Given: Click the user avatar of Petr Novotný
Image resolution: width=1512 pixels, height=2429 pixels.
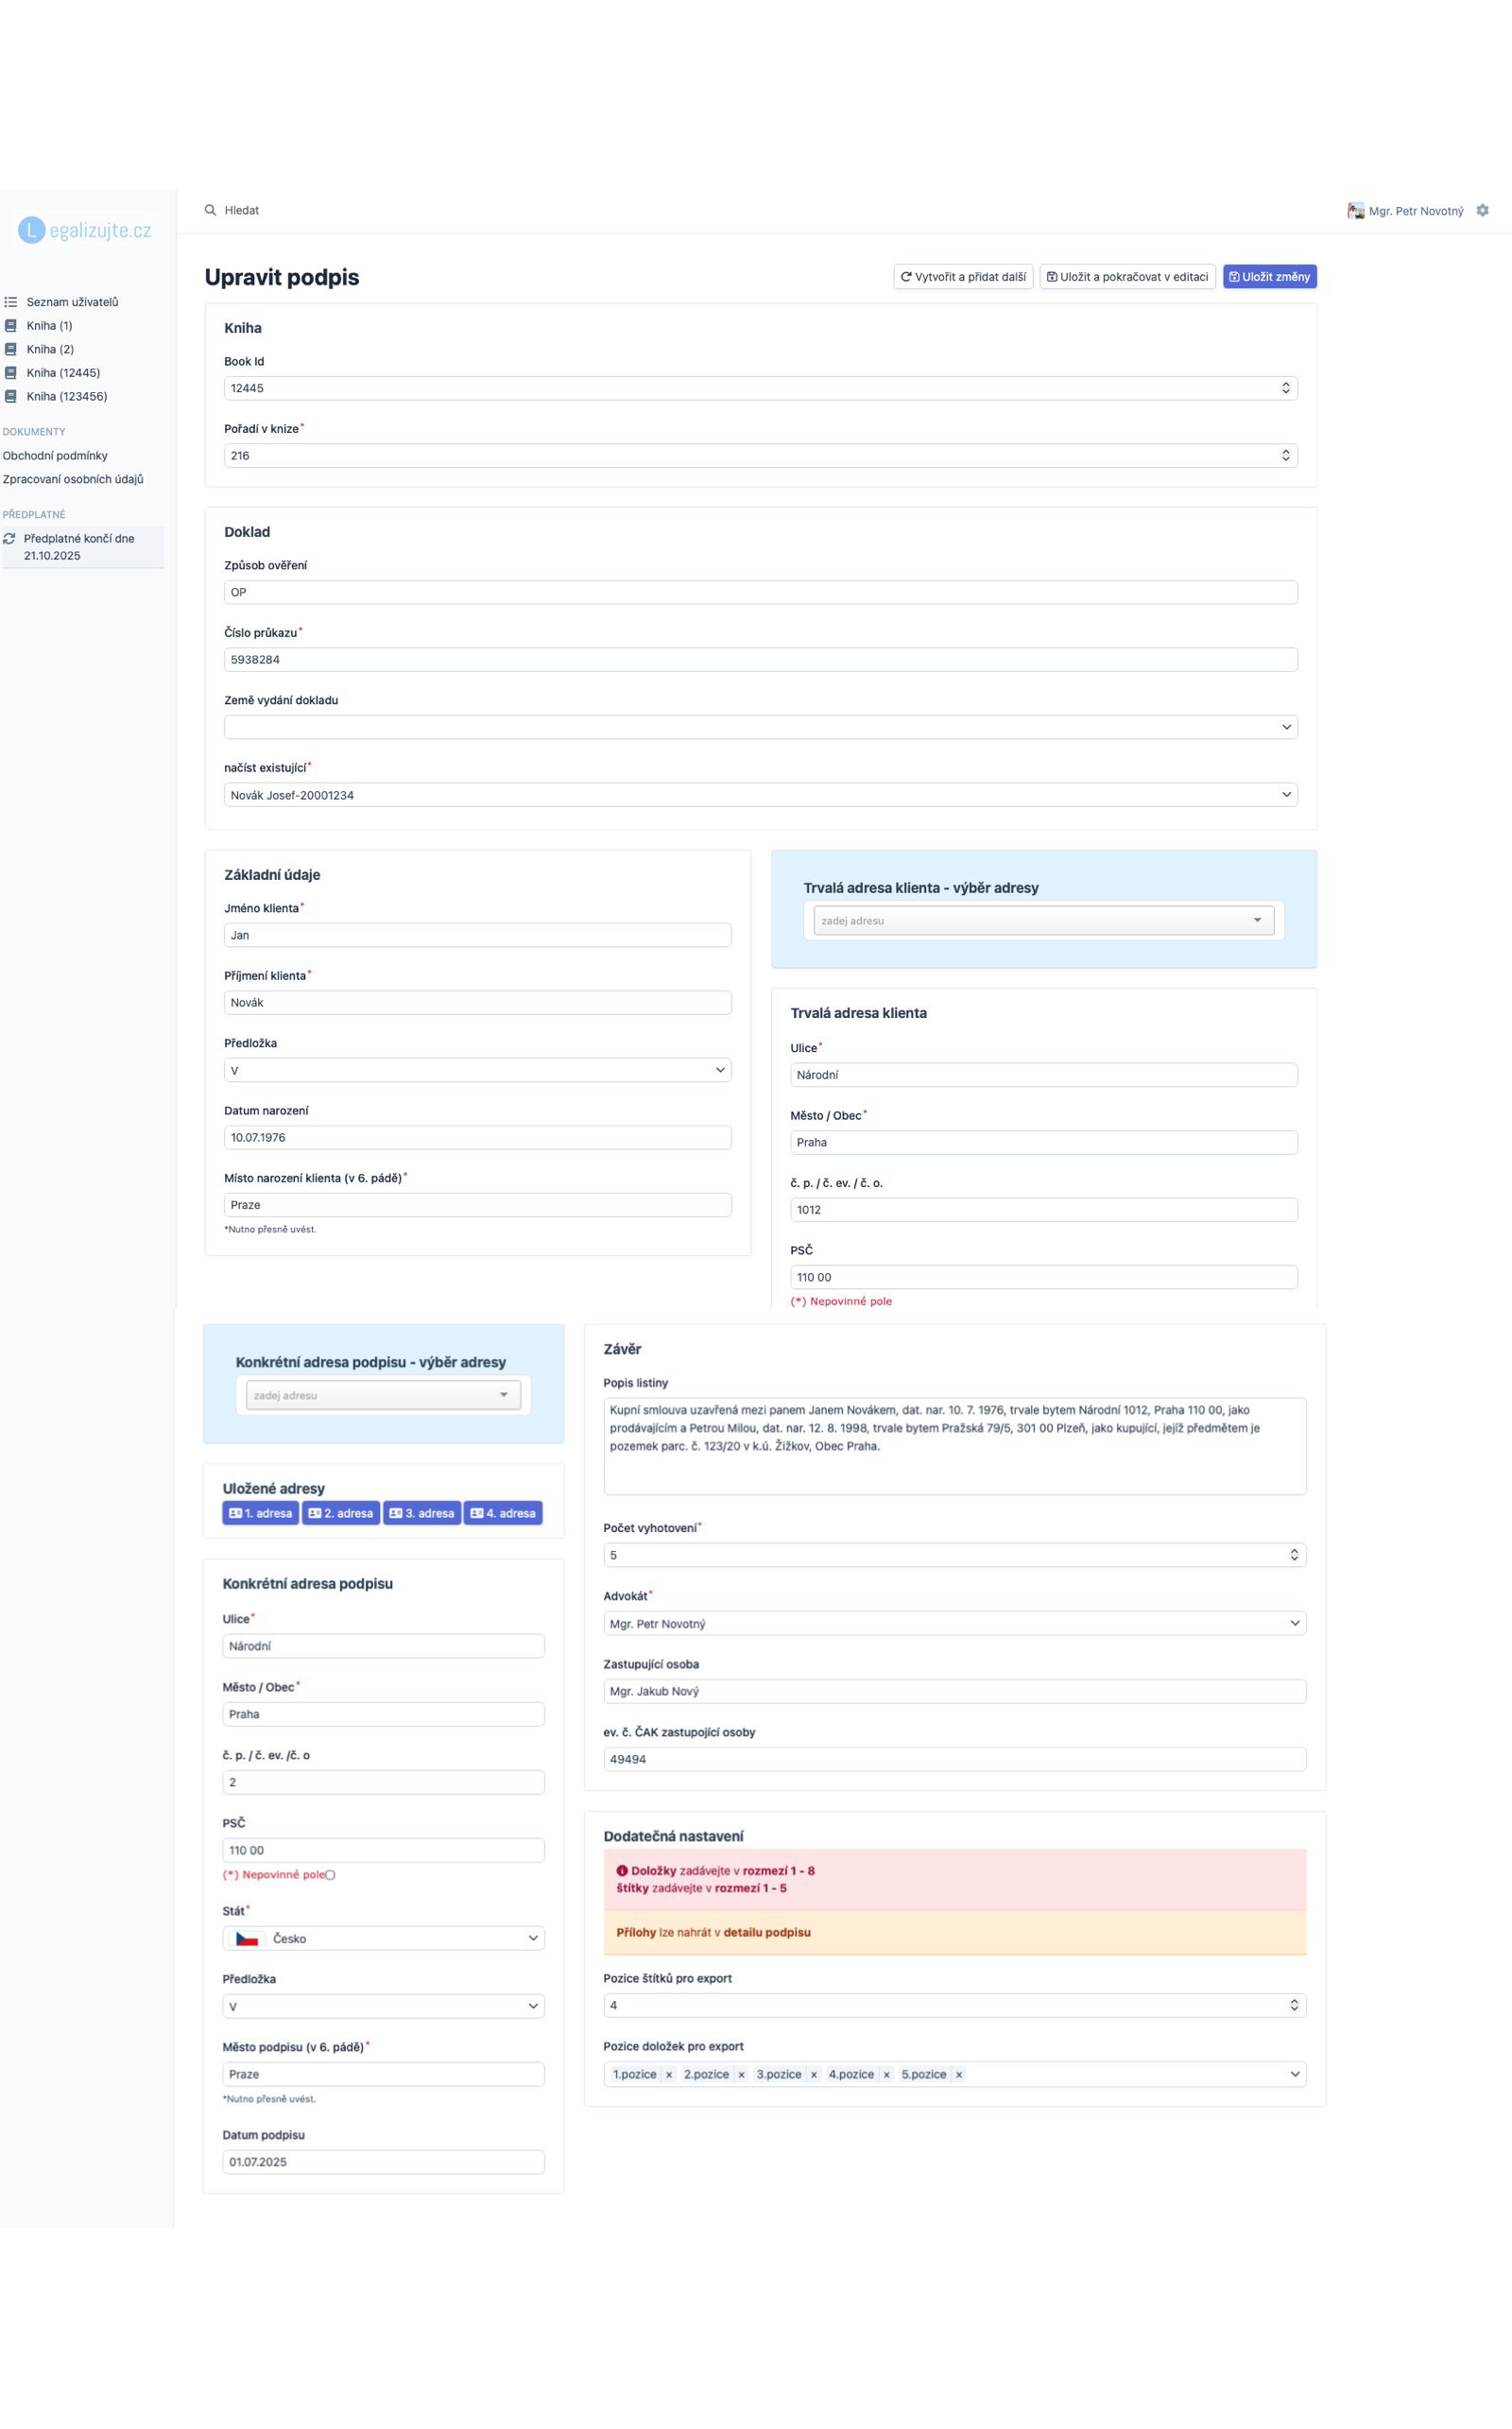Looking at the screenshot, I should pyautogui.click(x=1355, y=211).
